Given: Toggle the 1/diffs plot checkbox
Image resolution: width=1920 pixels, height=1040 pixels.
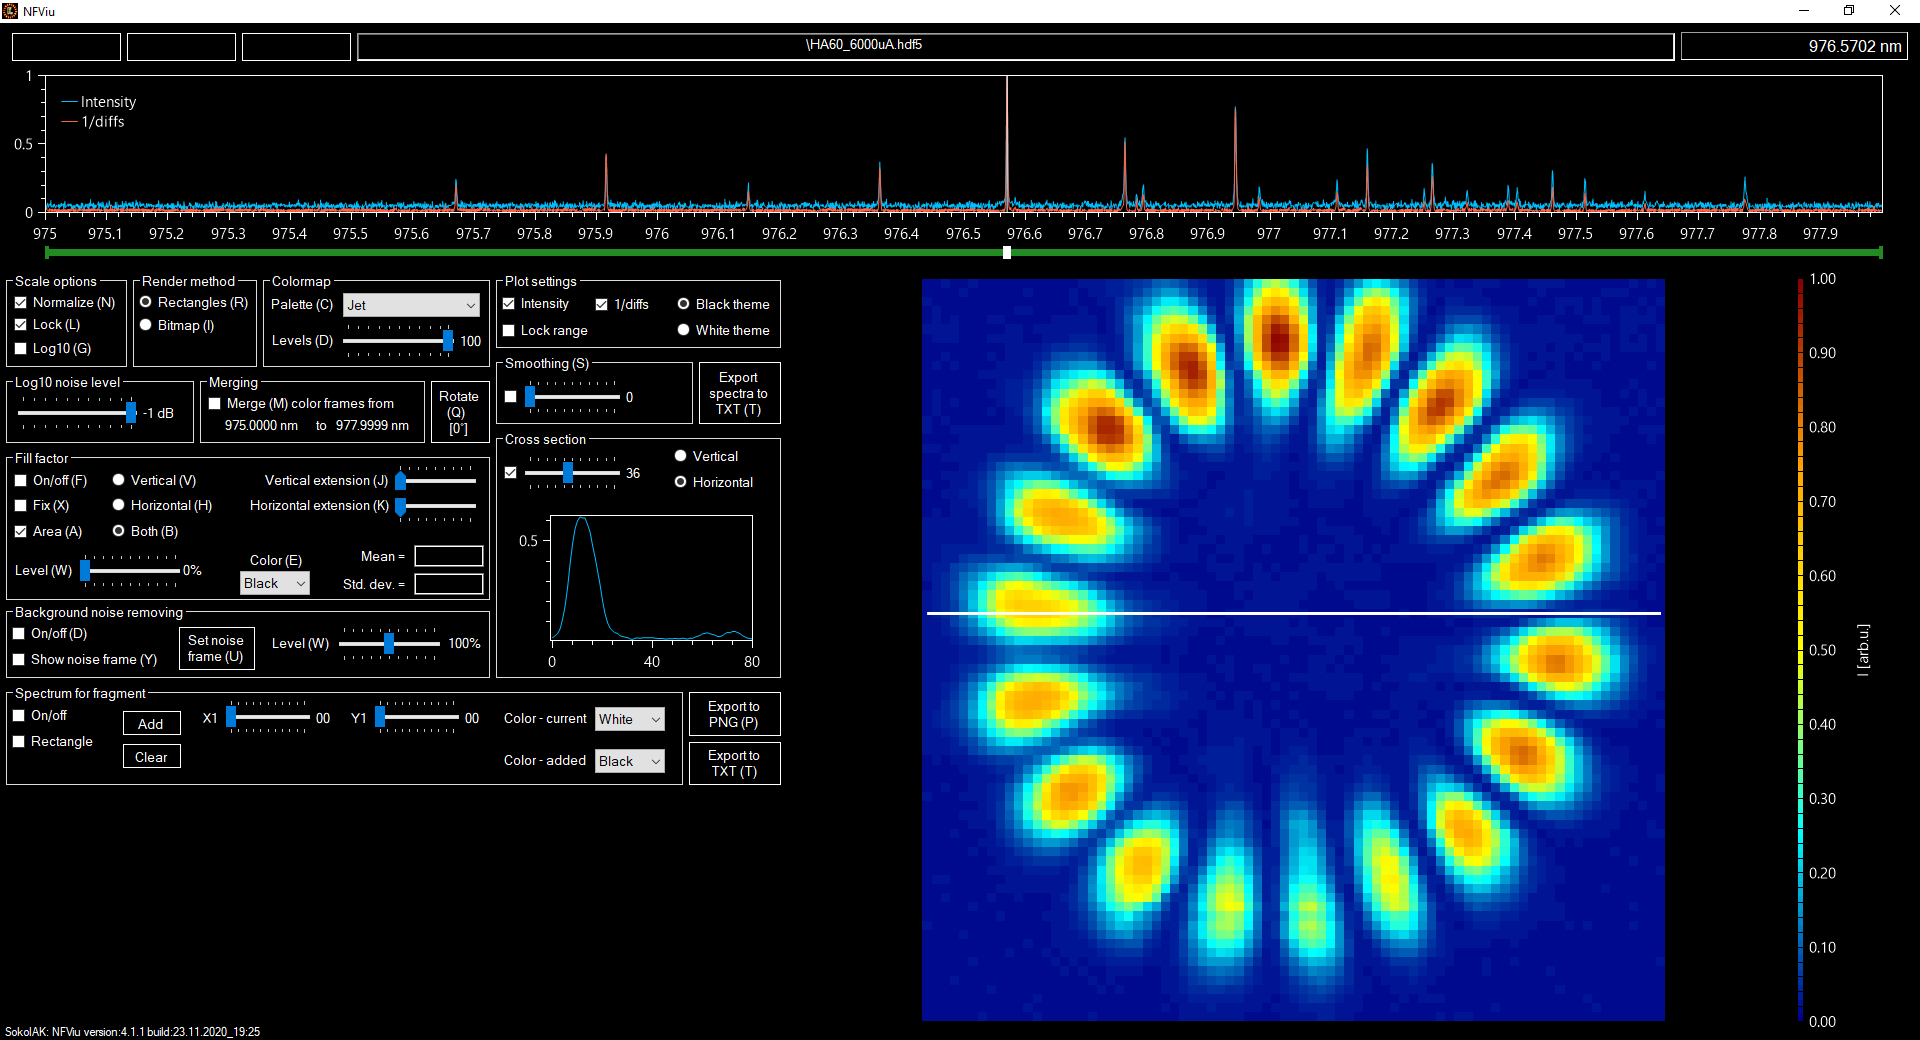Looking at the screenshot, I should (602, 305).
